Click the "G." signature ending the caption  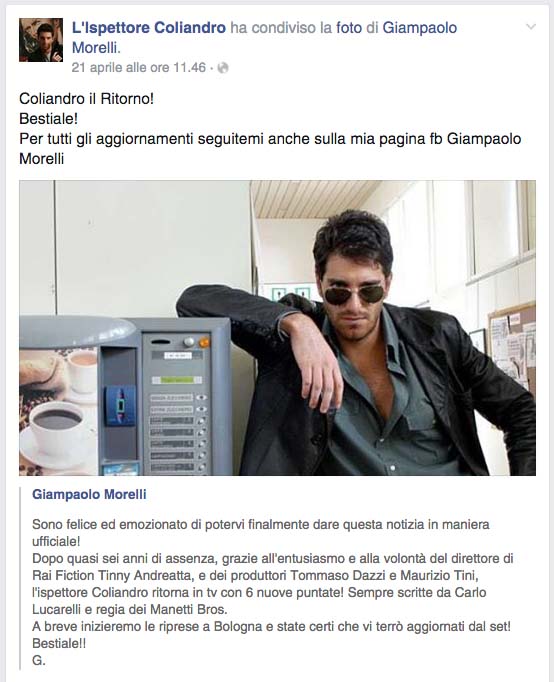point(39,660)
